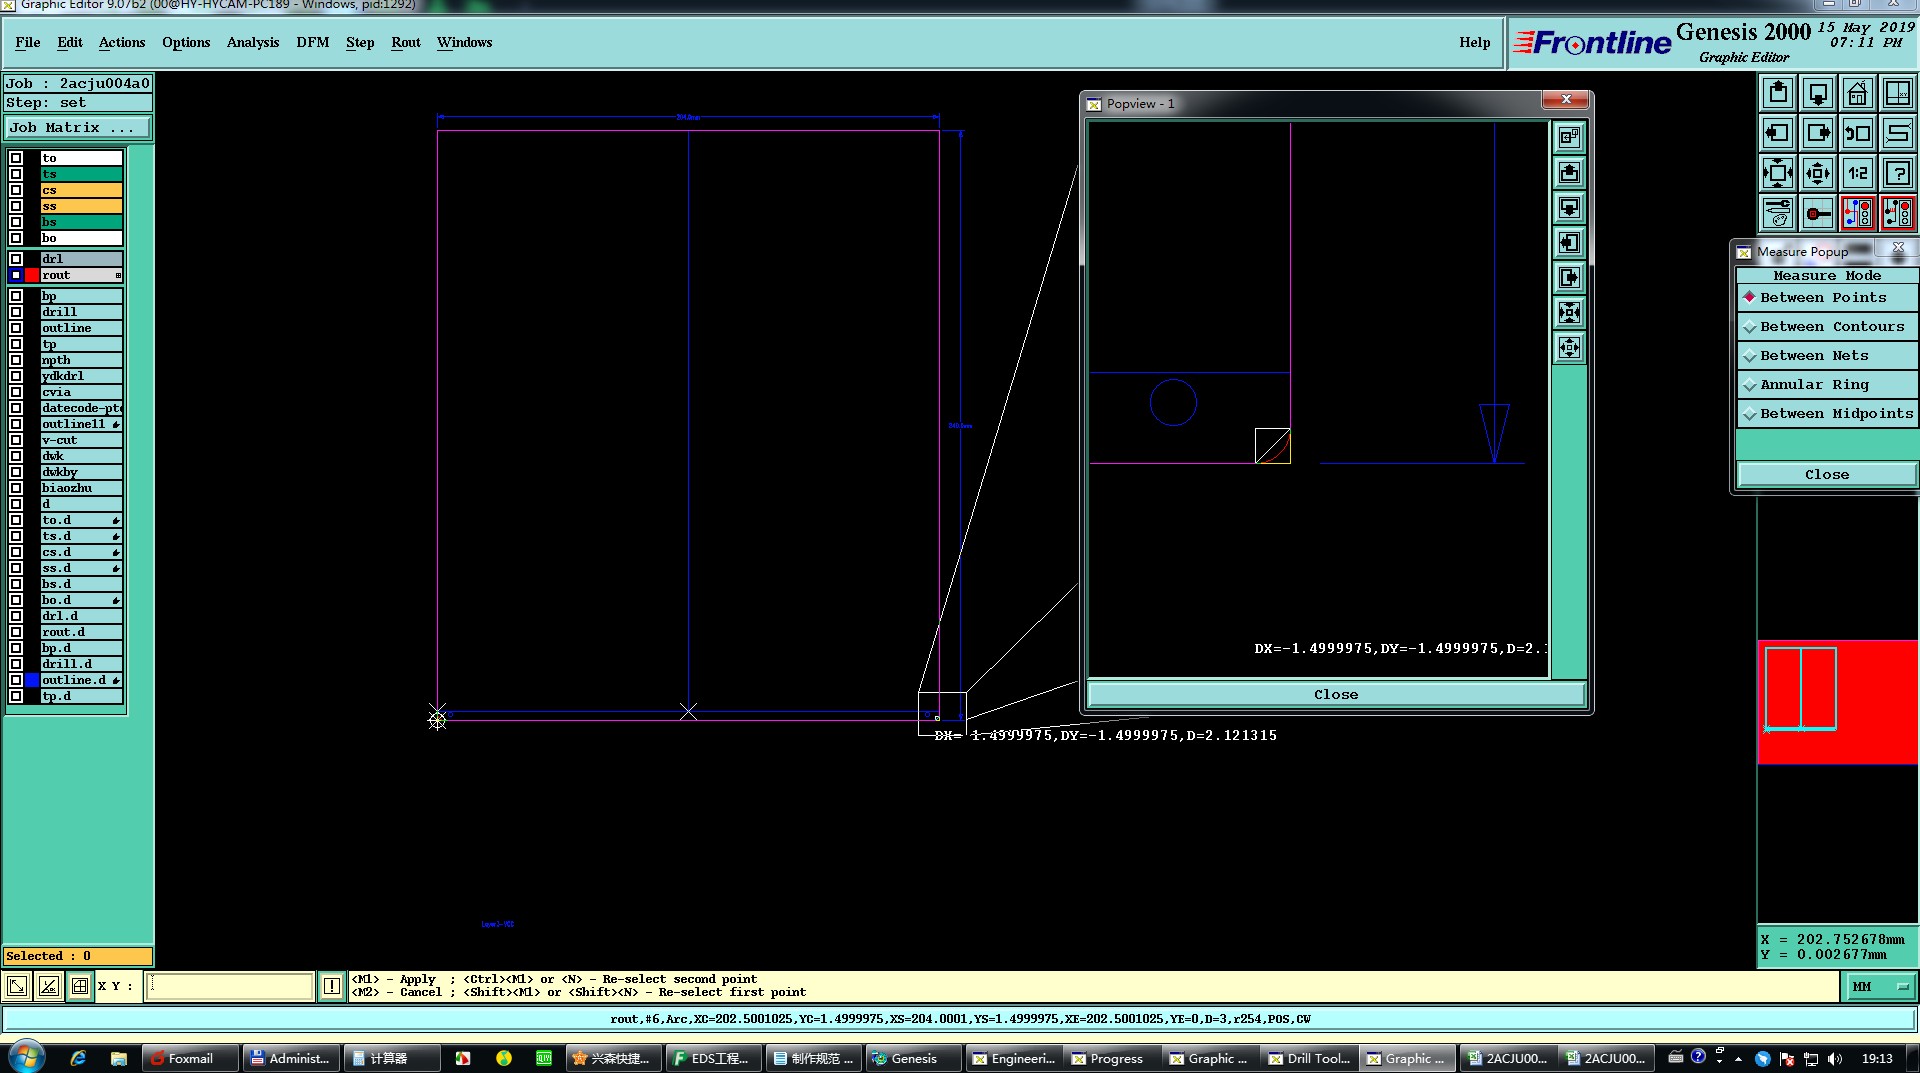
Task: Toggle display box for layer 'ts'
Action: pos(16,174)
